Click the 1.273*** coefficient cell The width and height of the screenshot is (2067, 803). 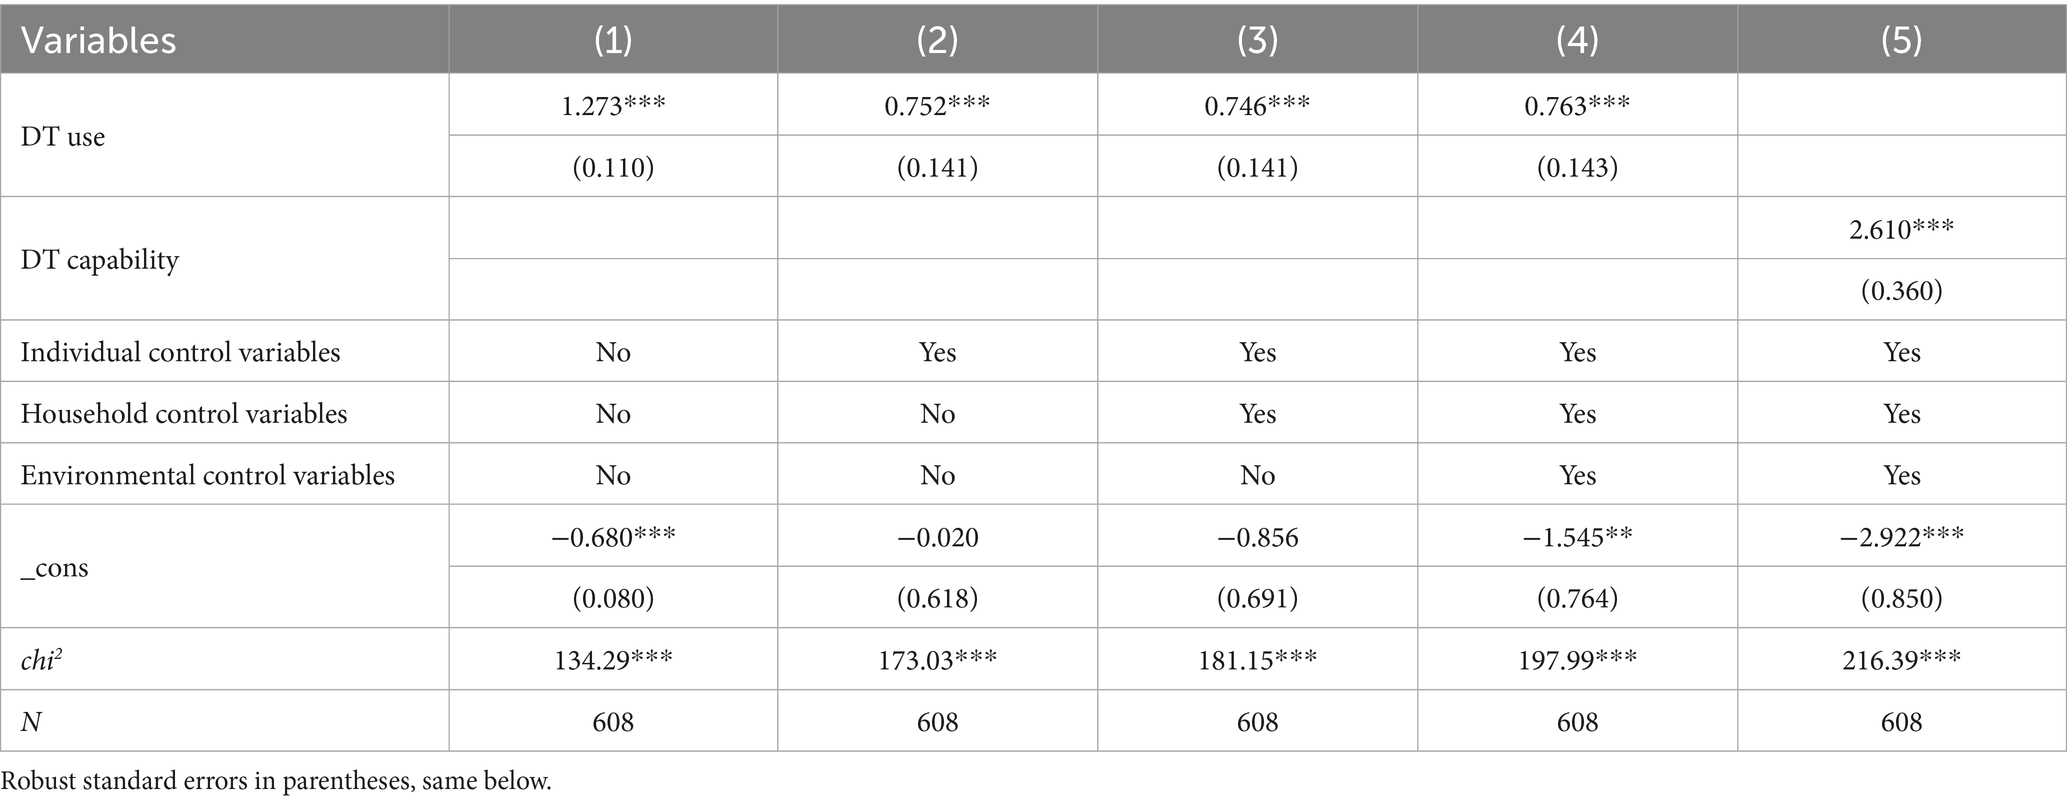[x=613, y=105]
